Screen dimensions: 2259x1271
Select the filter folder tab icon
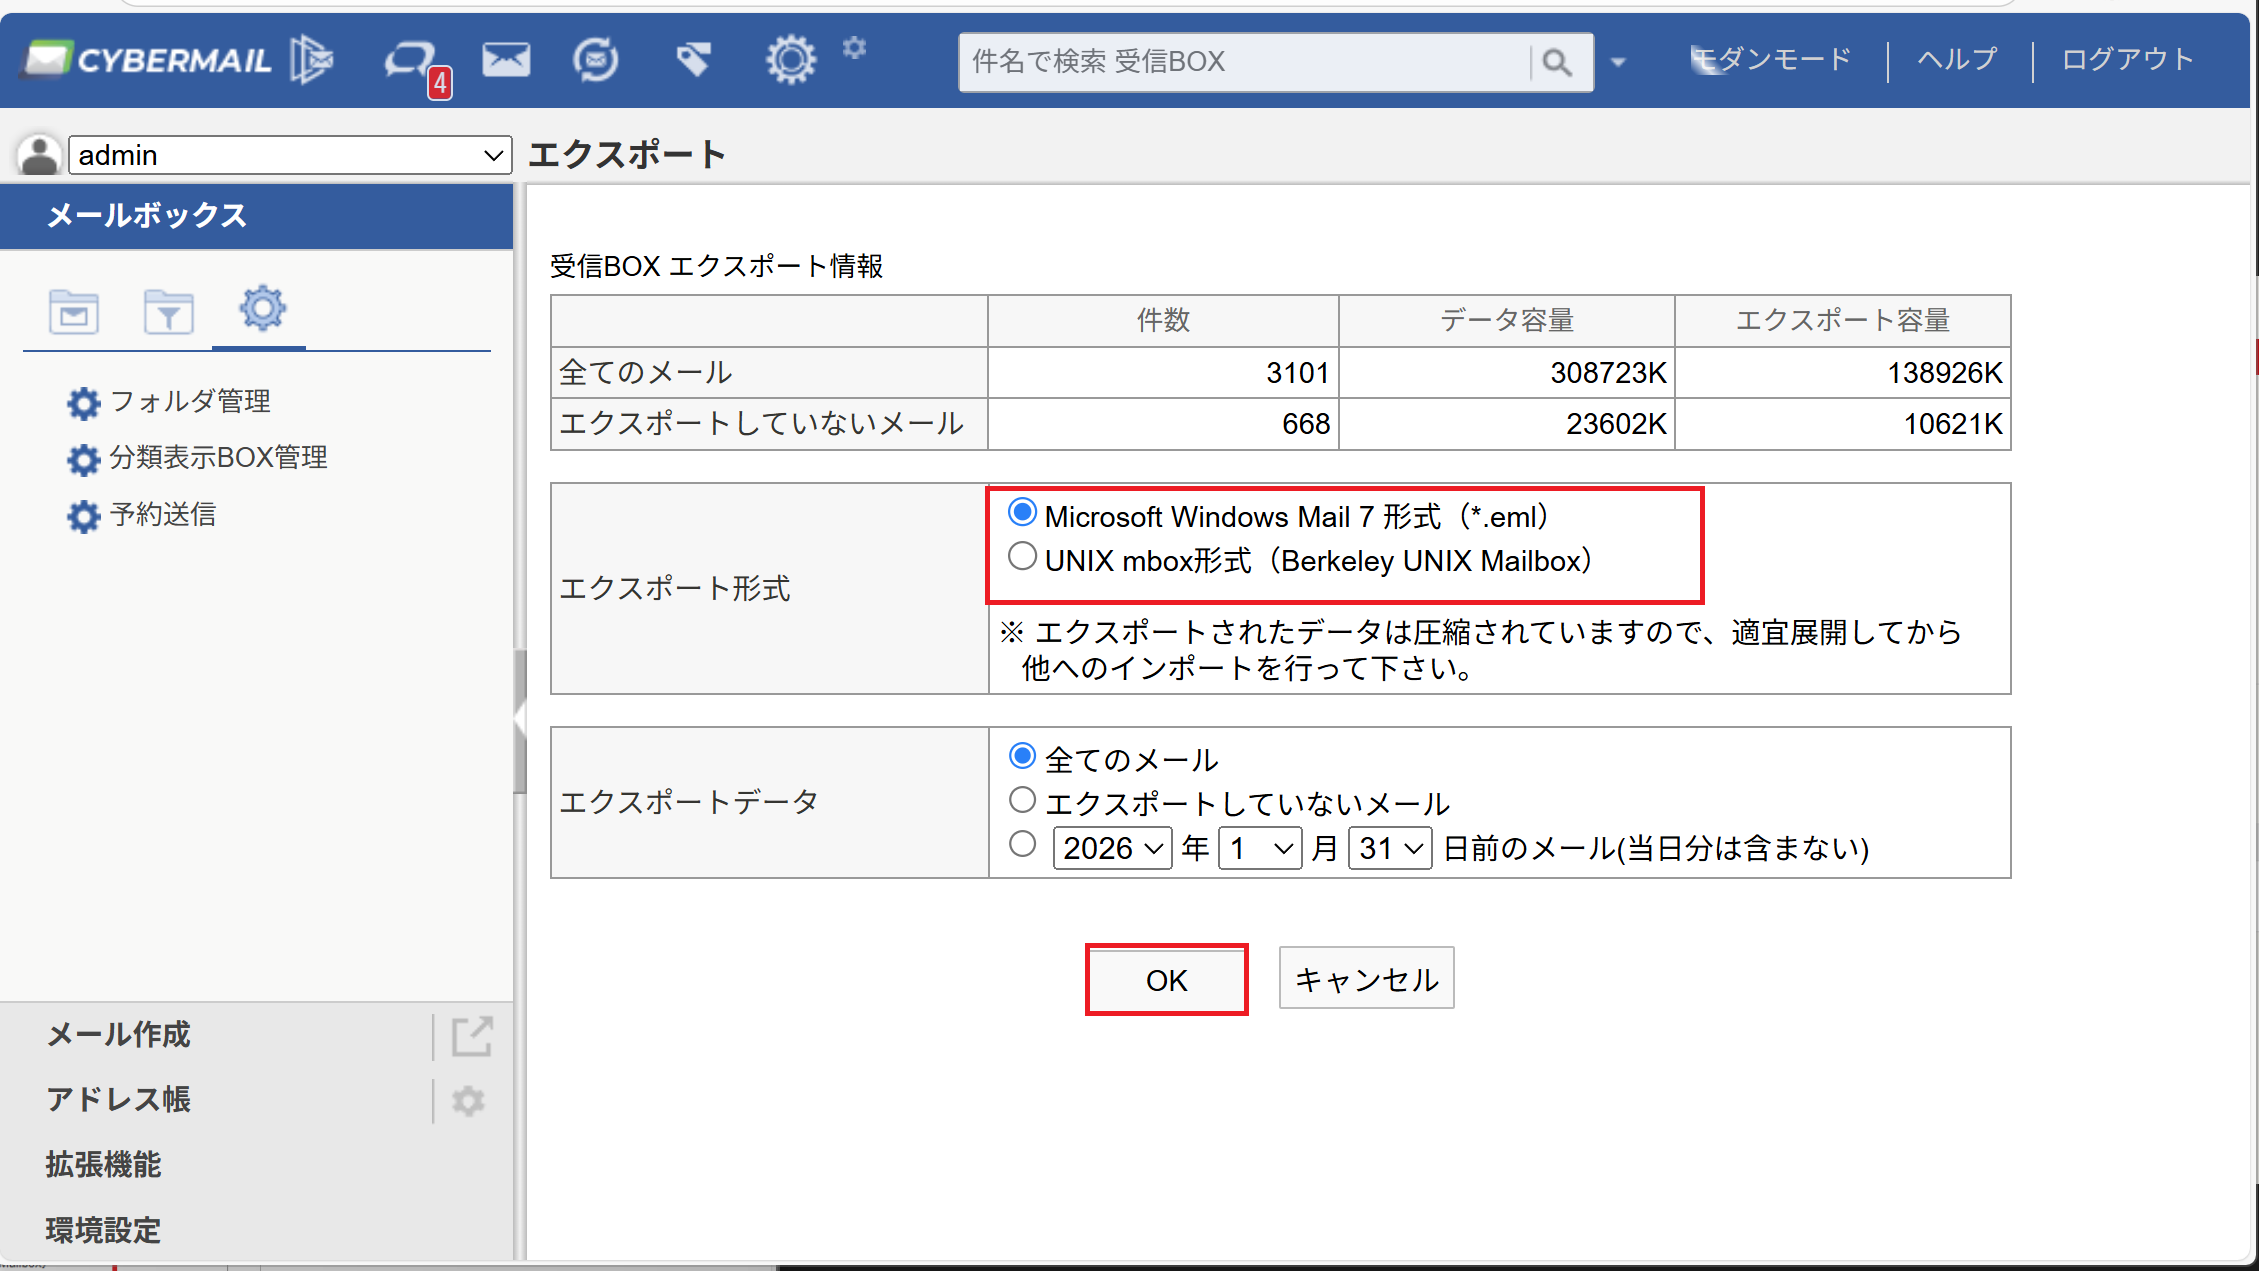pos(168,312)
